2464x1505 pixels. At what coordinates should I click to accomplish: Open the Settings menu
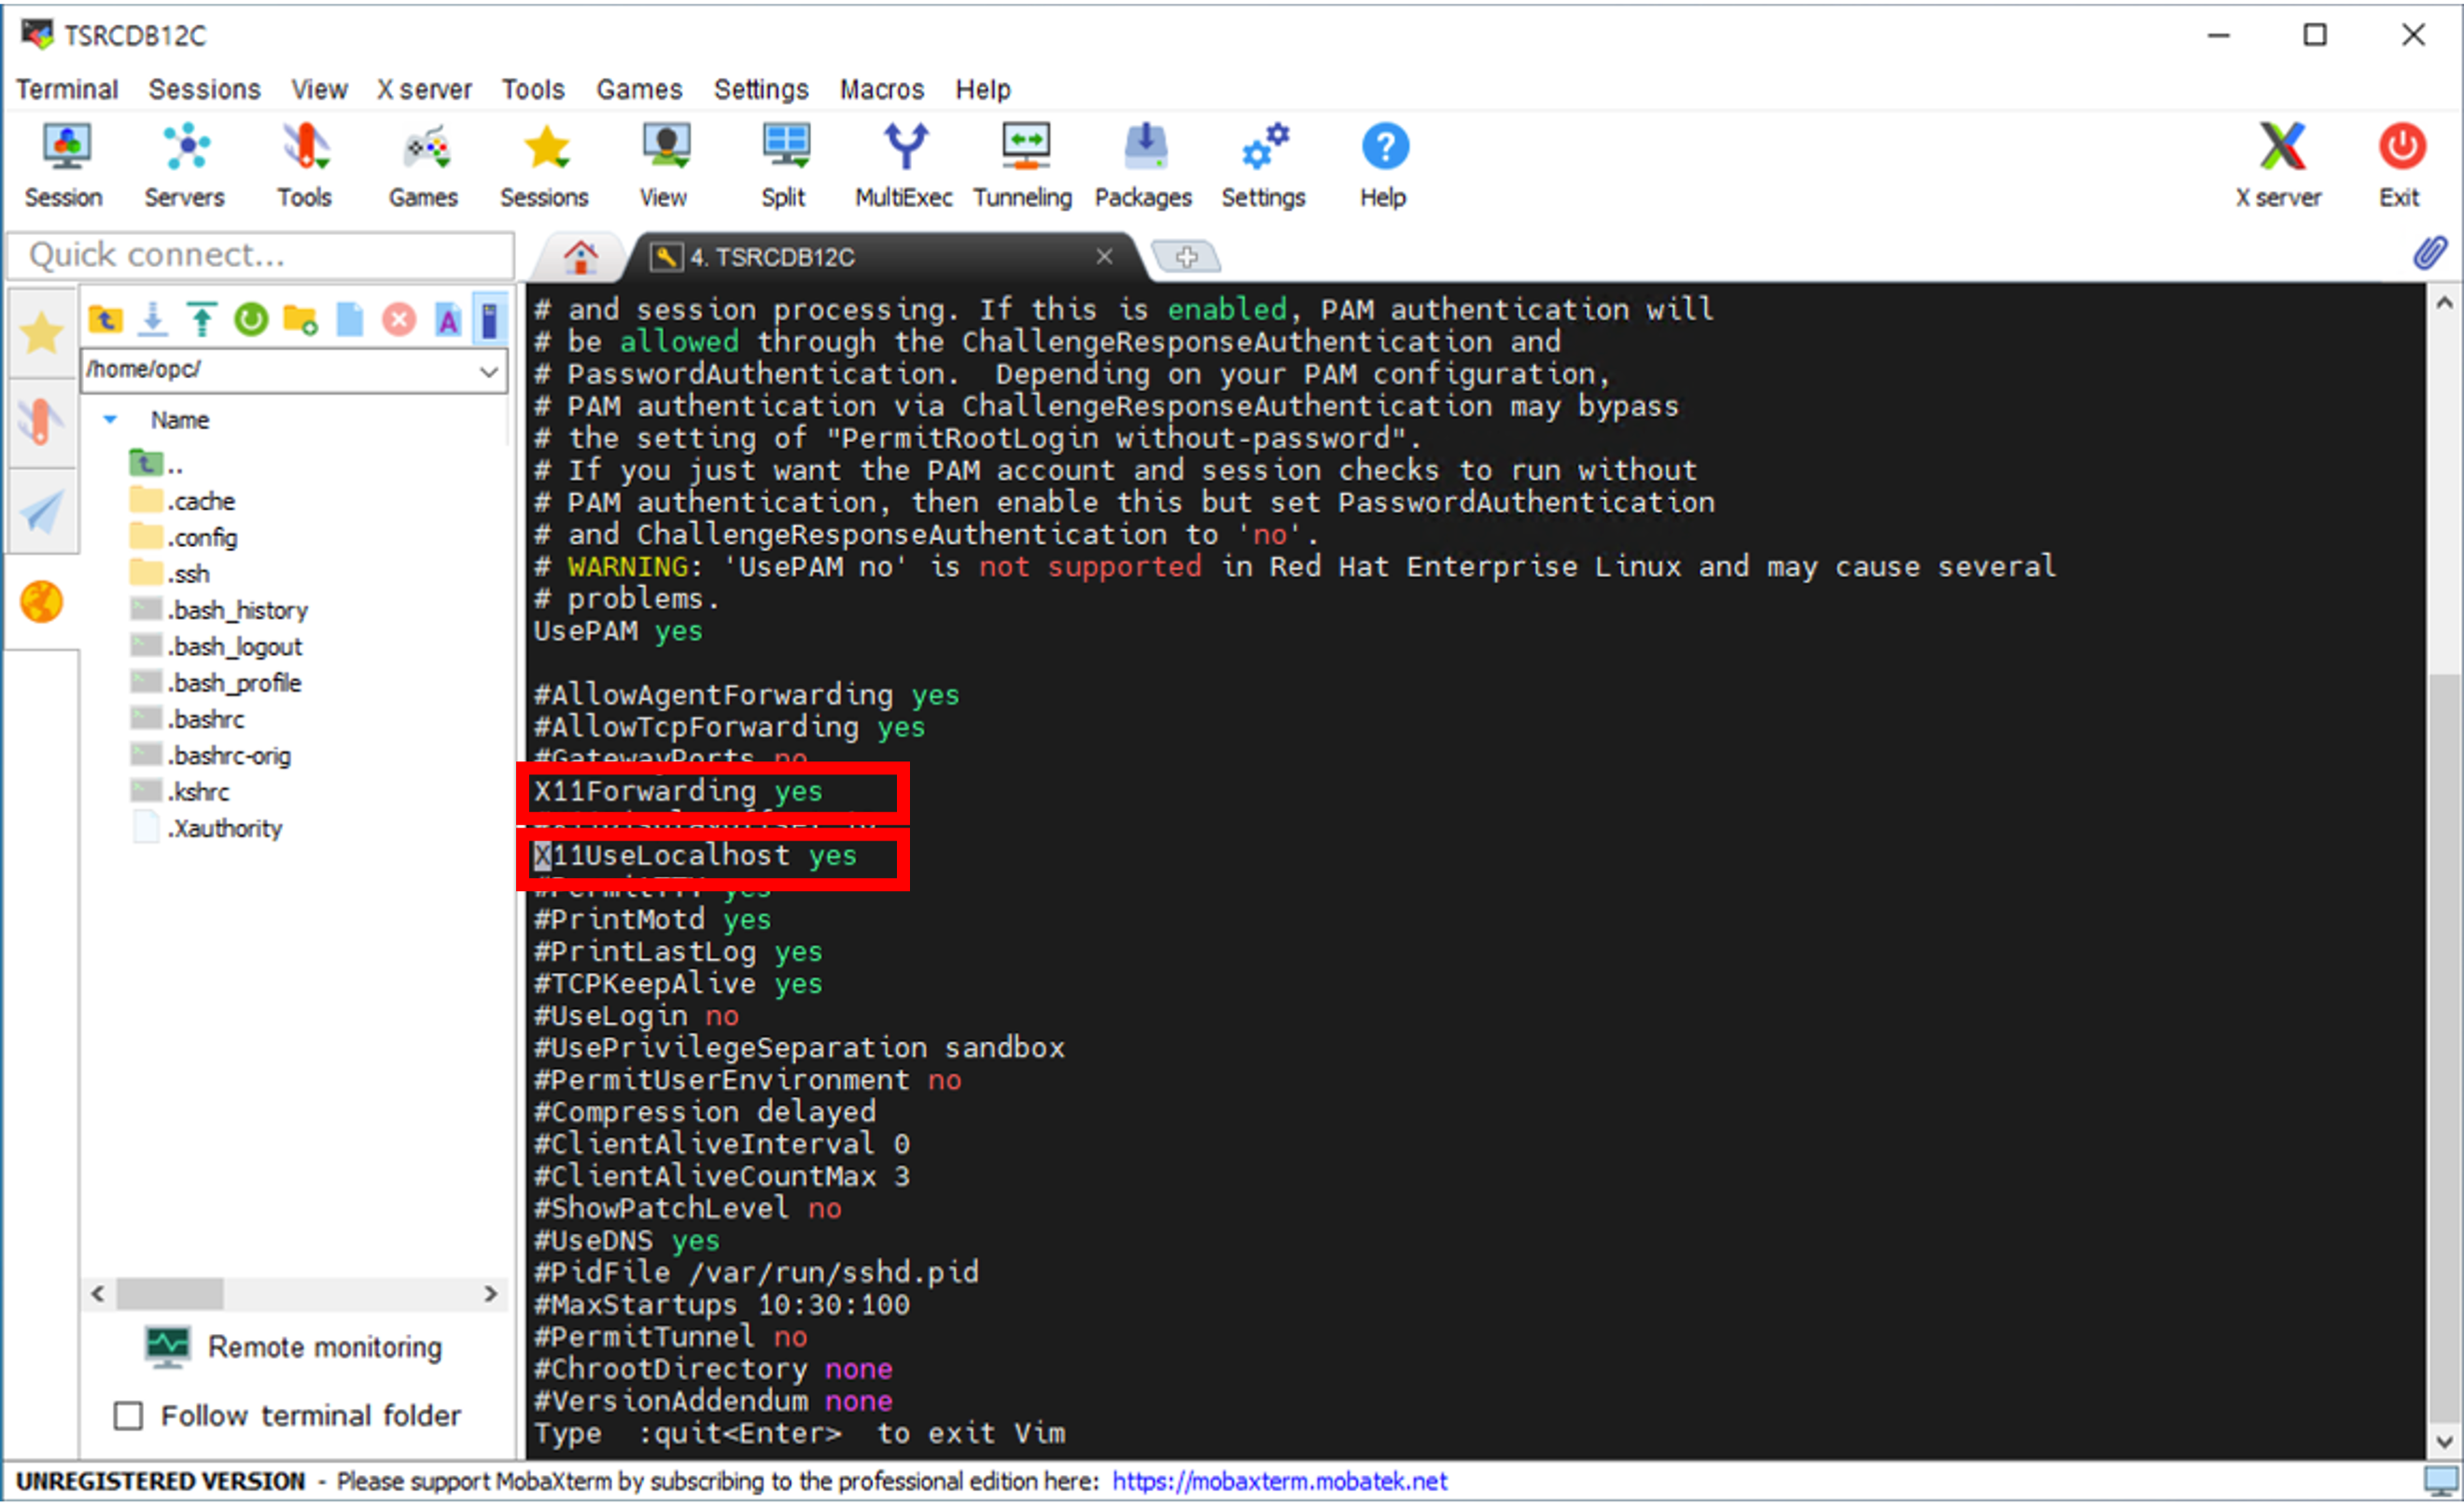762,90
